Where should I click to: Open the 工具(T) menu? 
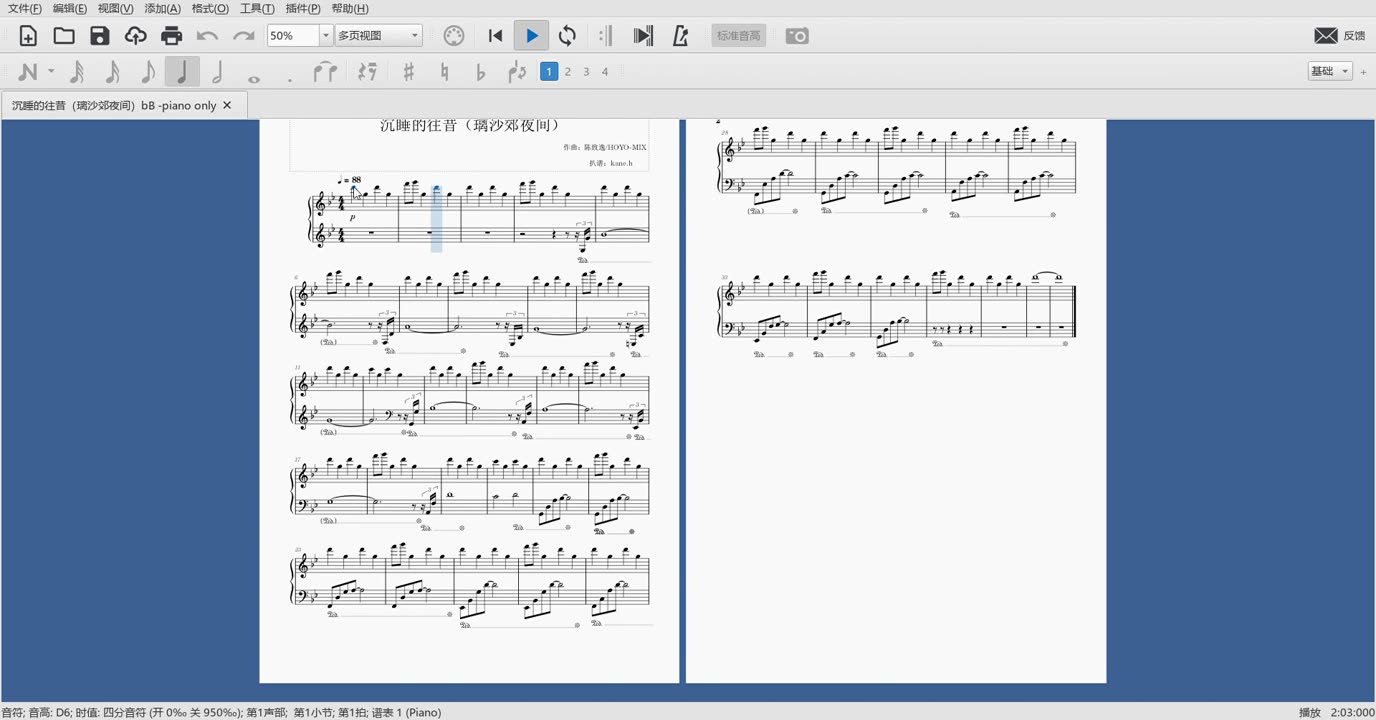click(x=256, y=8)
